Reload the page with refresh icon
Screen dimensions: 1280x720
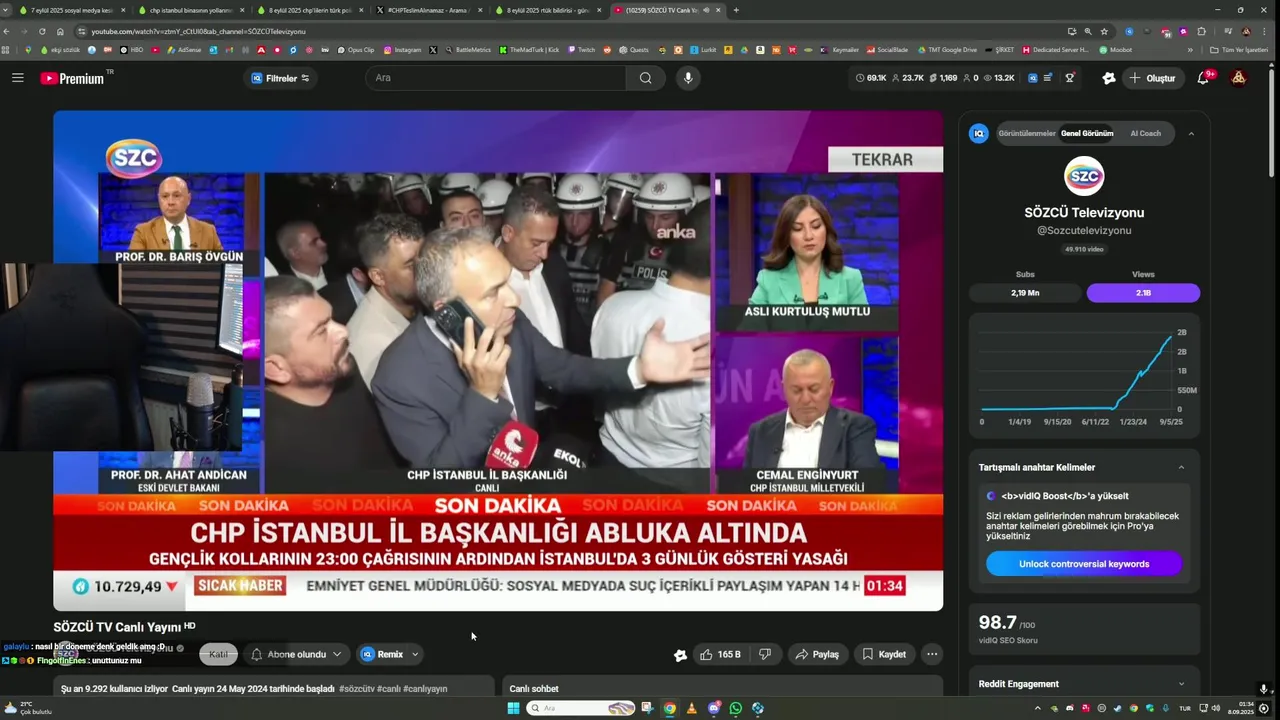tap(42, 31)
